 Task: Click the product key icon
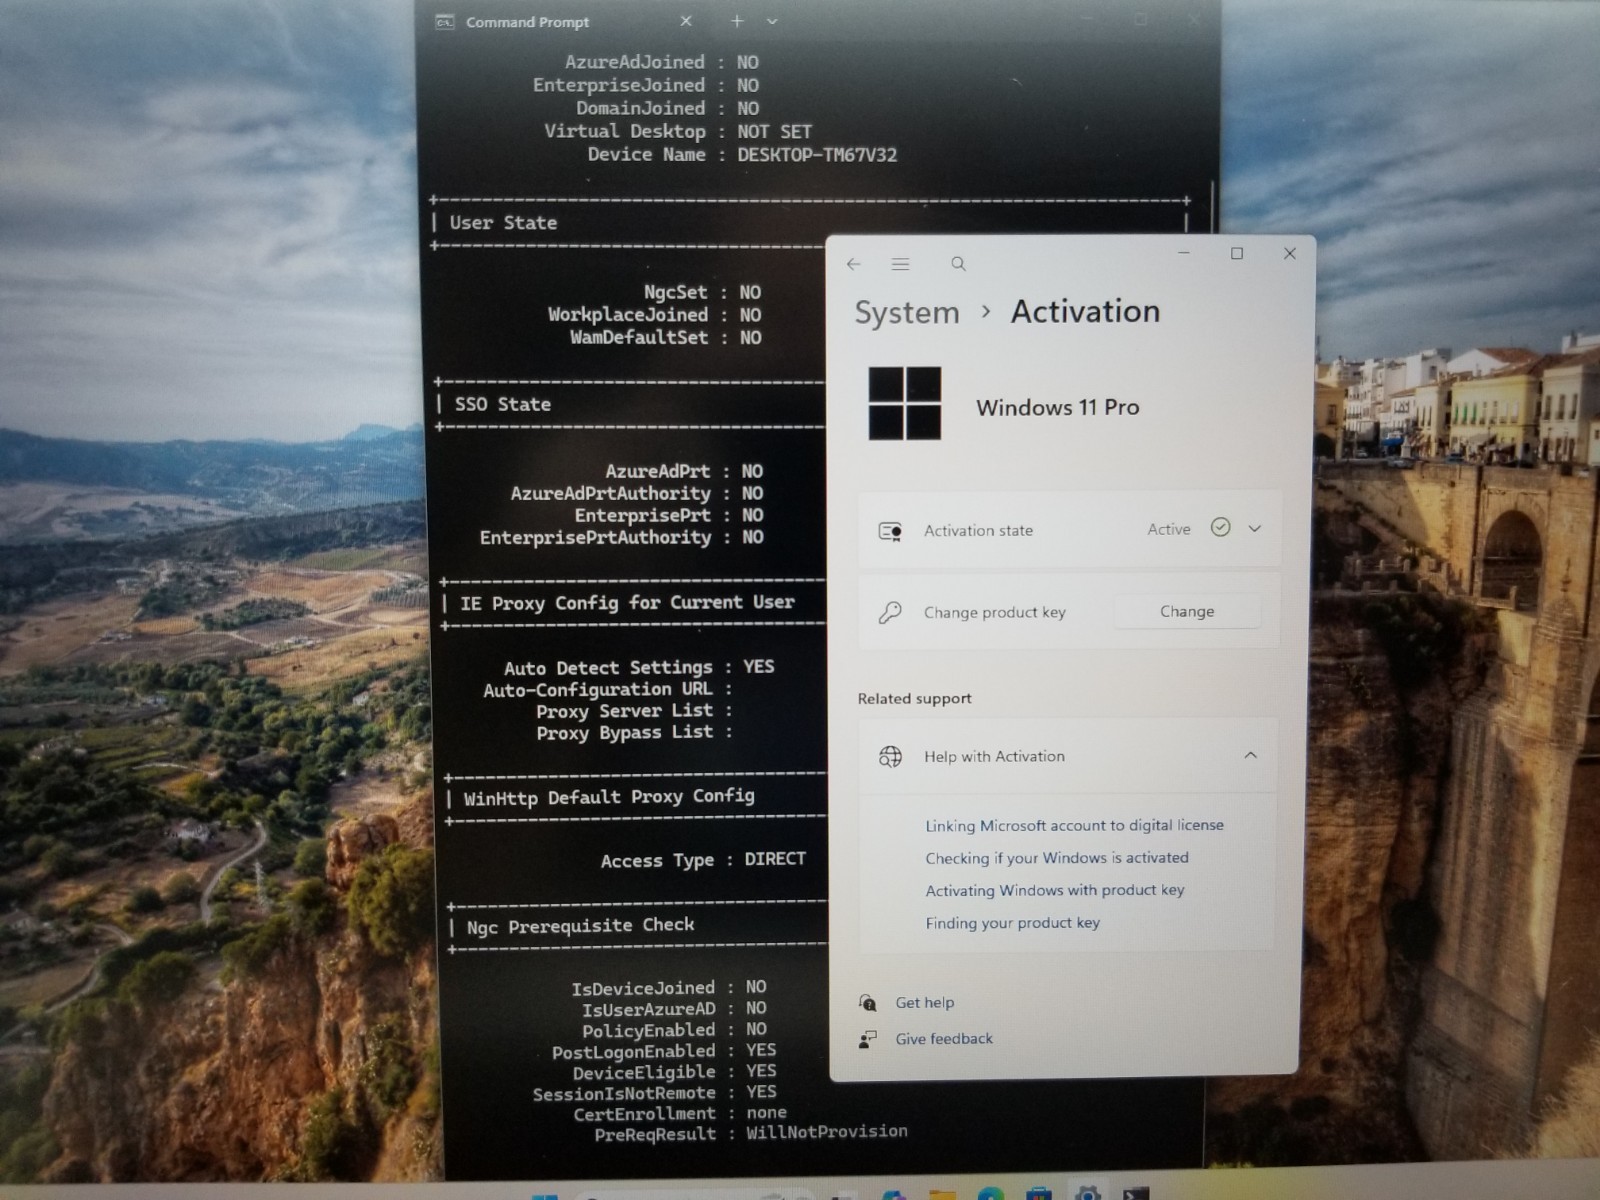click(x=890, y=612)
